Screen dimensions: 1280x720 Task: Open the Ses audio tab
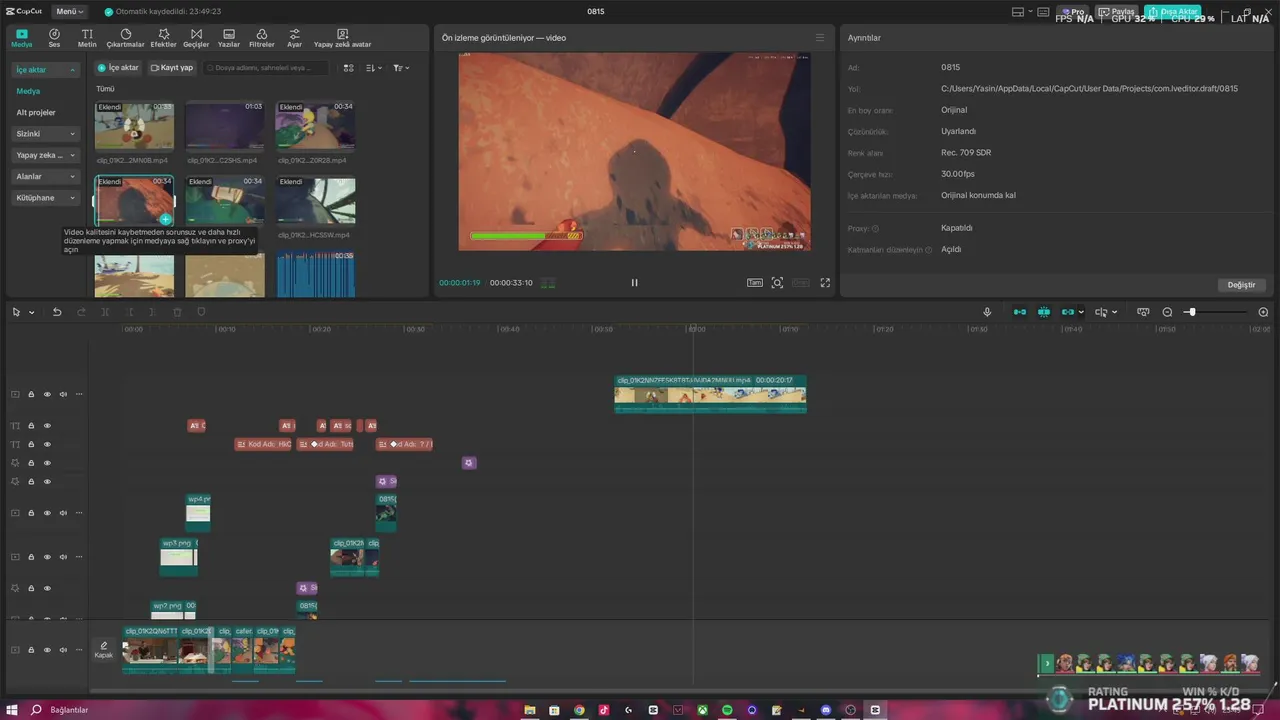tap(54, 38)
